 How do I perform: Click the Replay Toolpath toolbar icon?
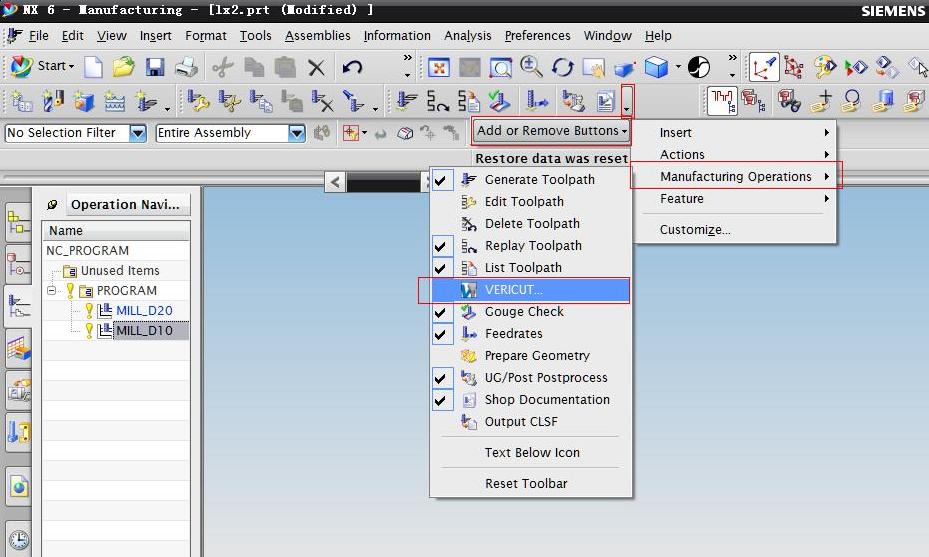[438, 101]
